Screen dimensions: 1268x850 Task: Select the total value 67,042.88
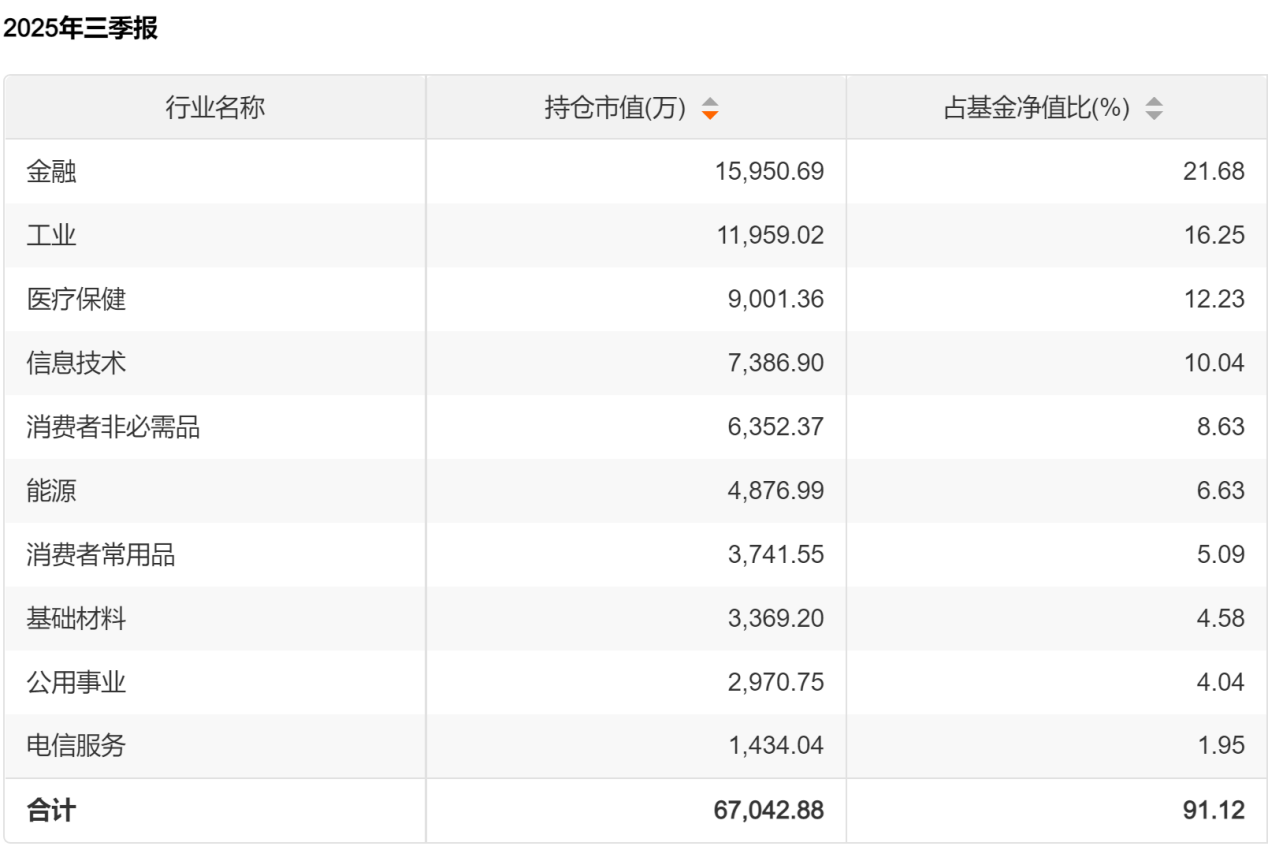769,810
